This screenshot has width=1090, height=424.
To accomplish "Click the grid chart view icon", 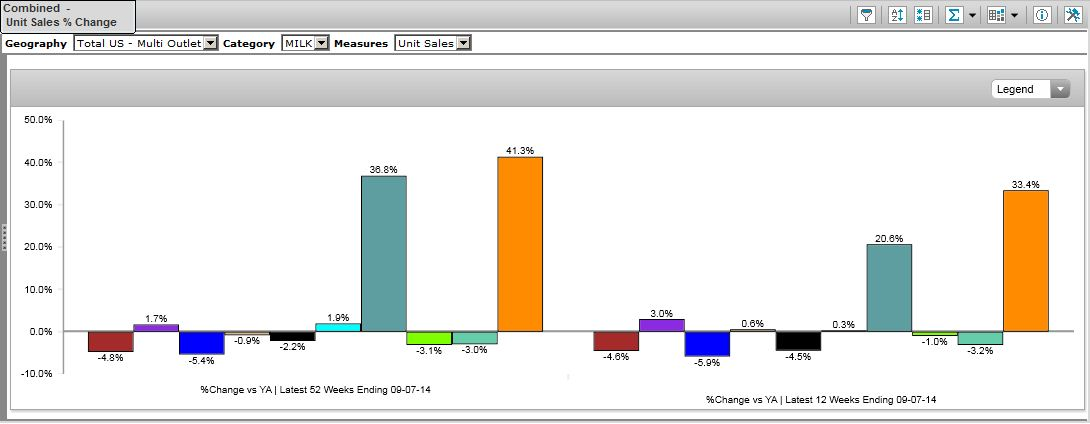I will coord(995,15).
